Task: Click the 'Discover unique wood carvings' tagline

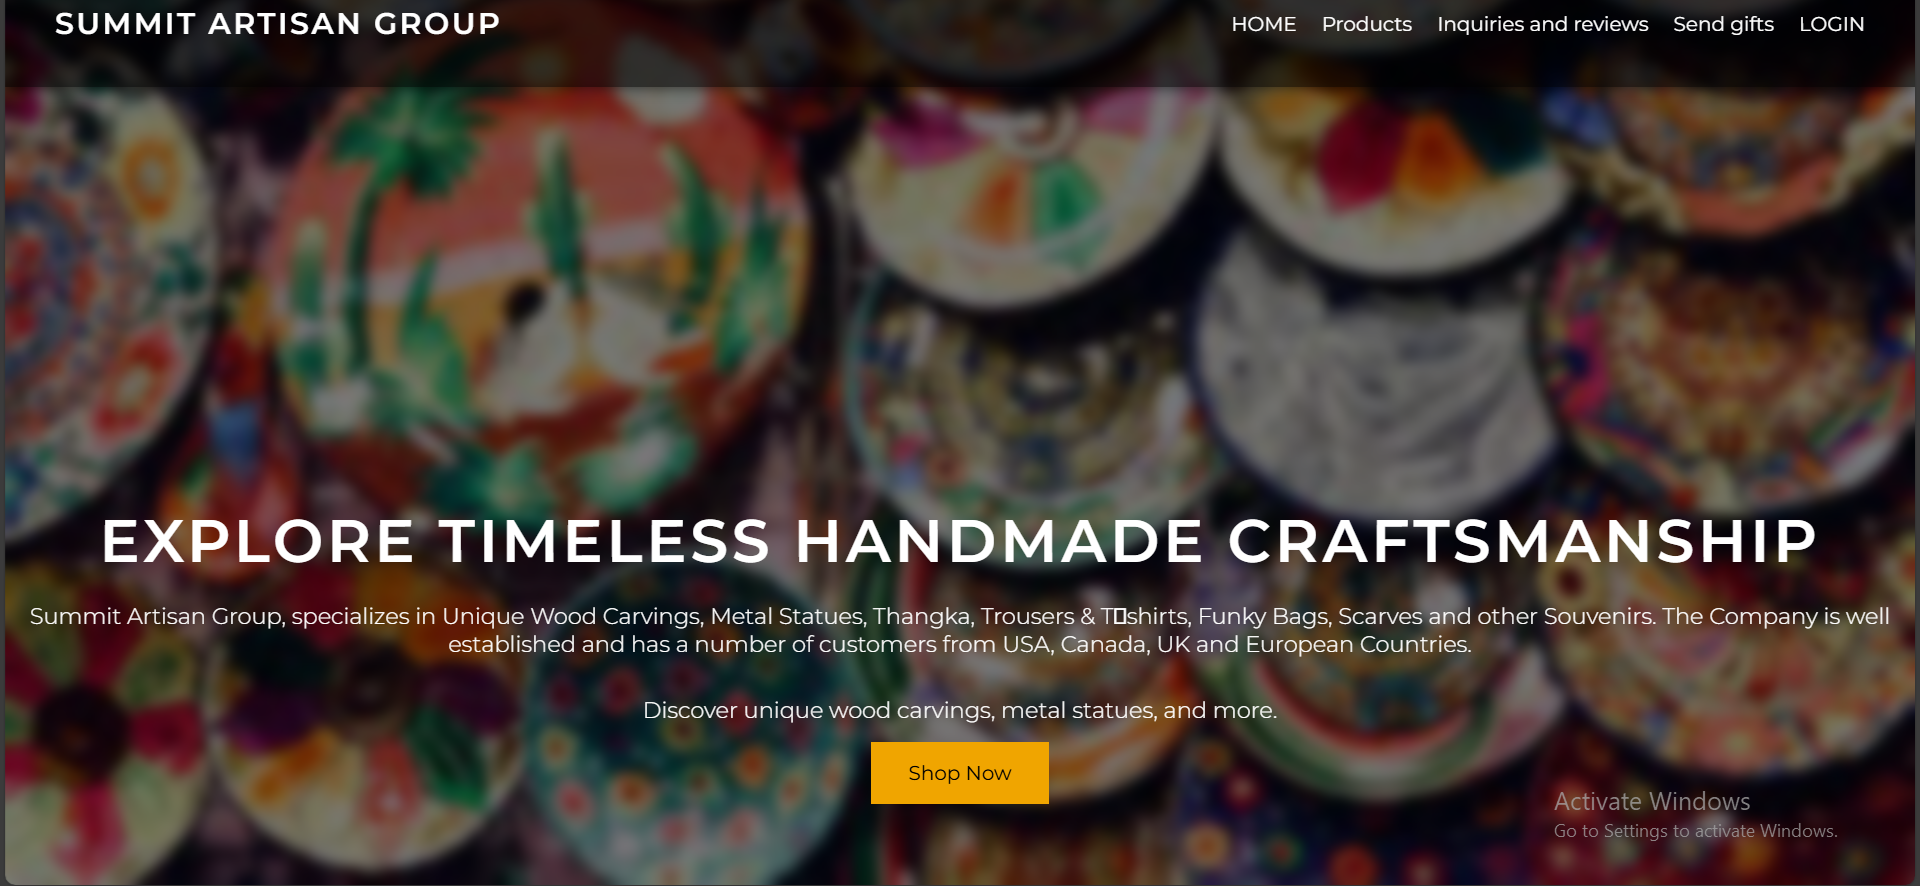Action: coord(959,710)
